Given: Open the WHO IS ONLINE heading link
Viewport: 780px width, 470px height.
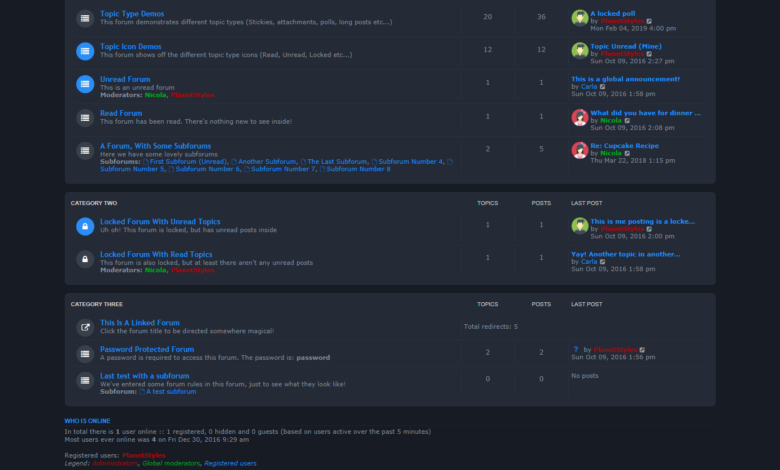Looking at the screenshot, I should pos(87,421).
